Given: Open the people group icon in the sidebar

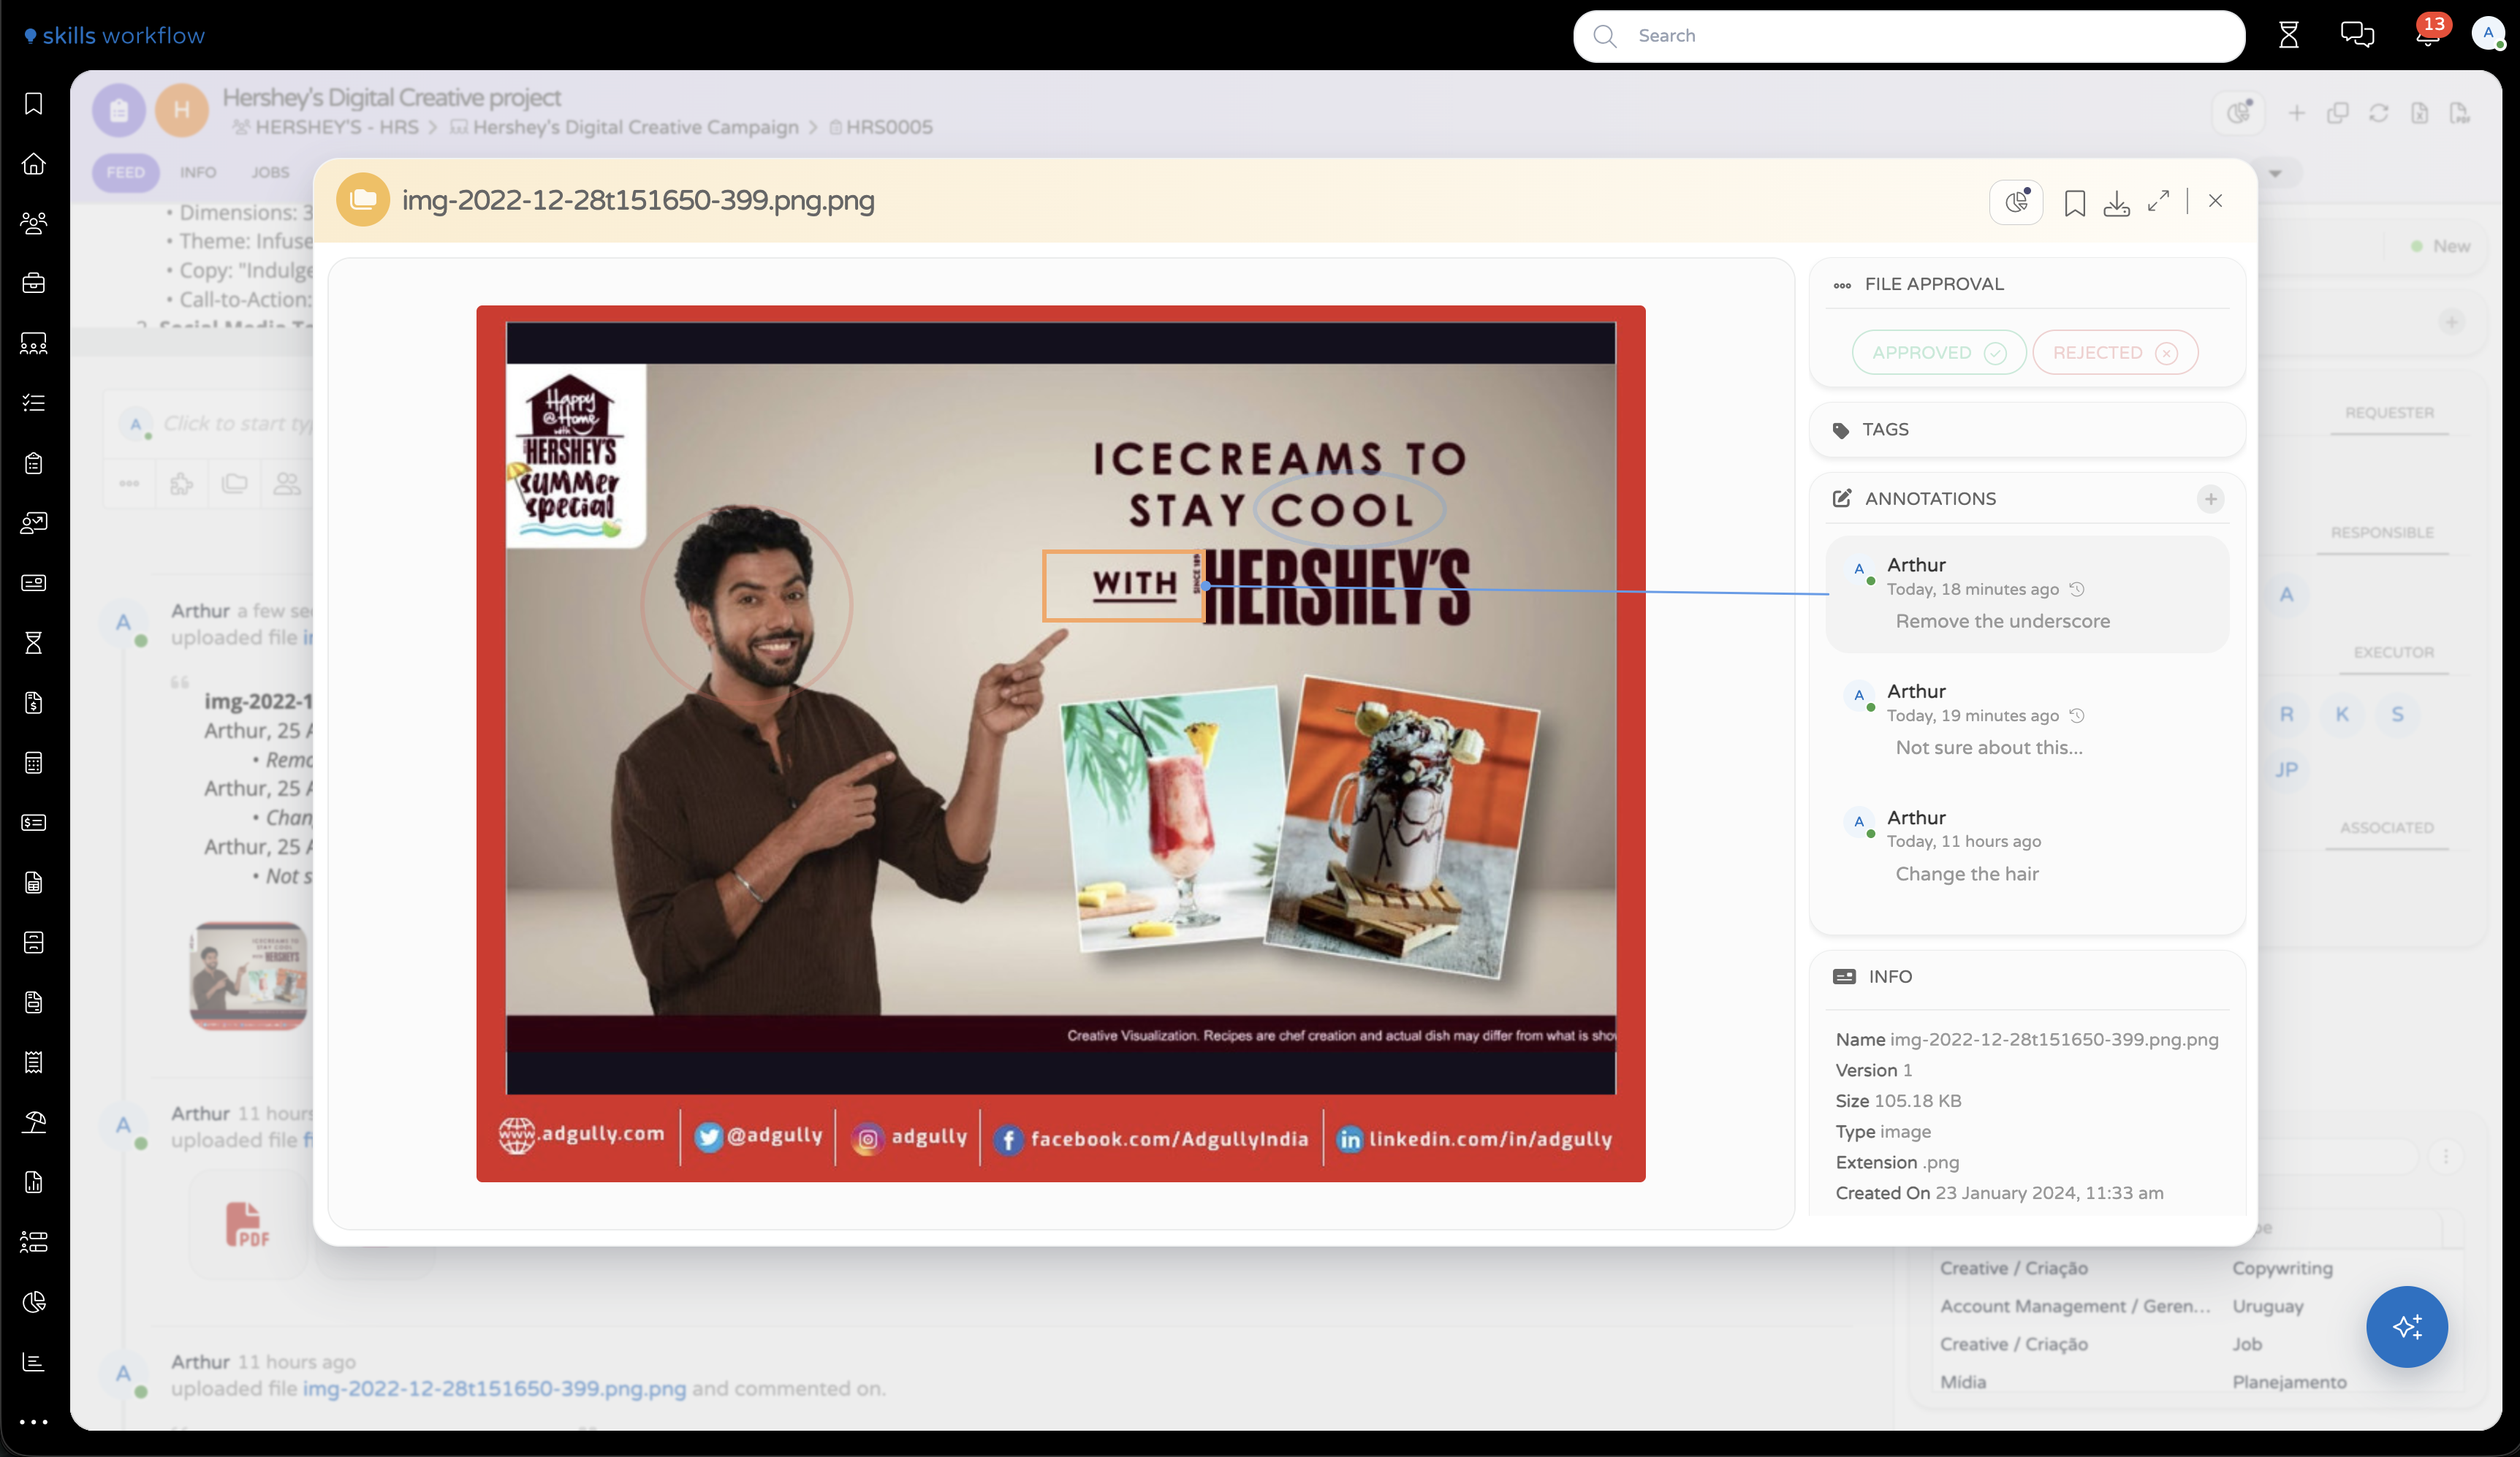Looking at the screenshot, I should point(34,224).
